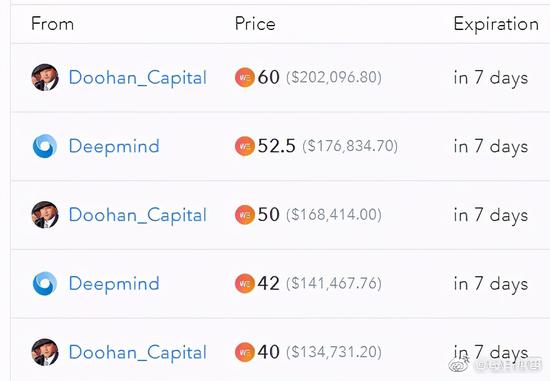Open Doohan_Capital profile from $168,414.00 offer
The width and height of the screenshot is (550, 381).
coord(138,215)
